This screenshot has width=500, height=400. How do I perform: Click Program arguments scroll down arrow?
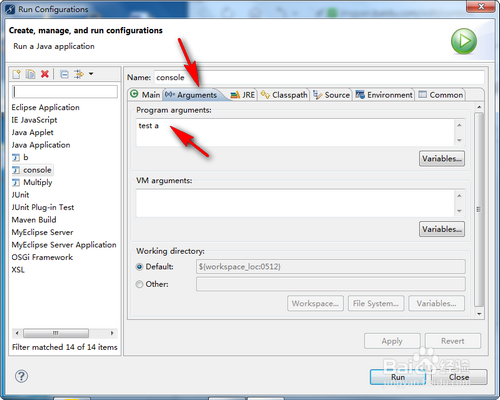459,140
